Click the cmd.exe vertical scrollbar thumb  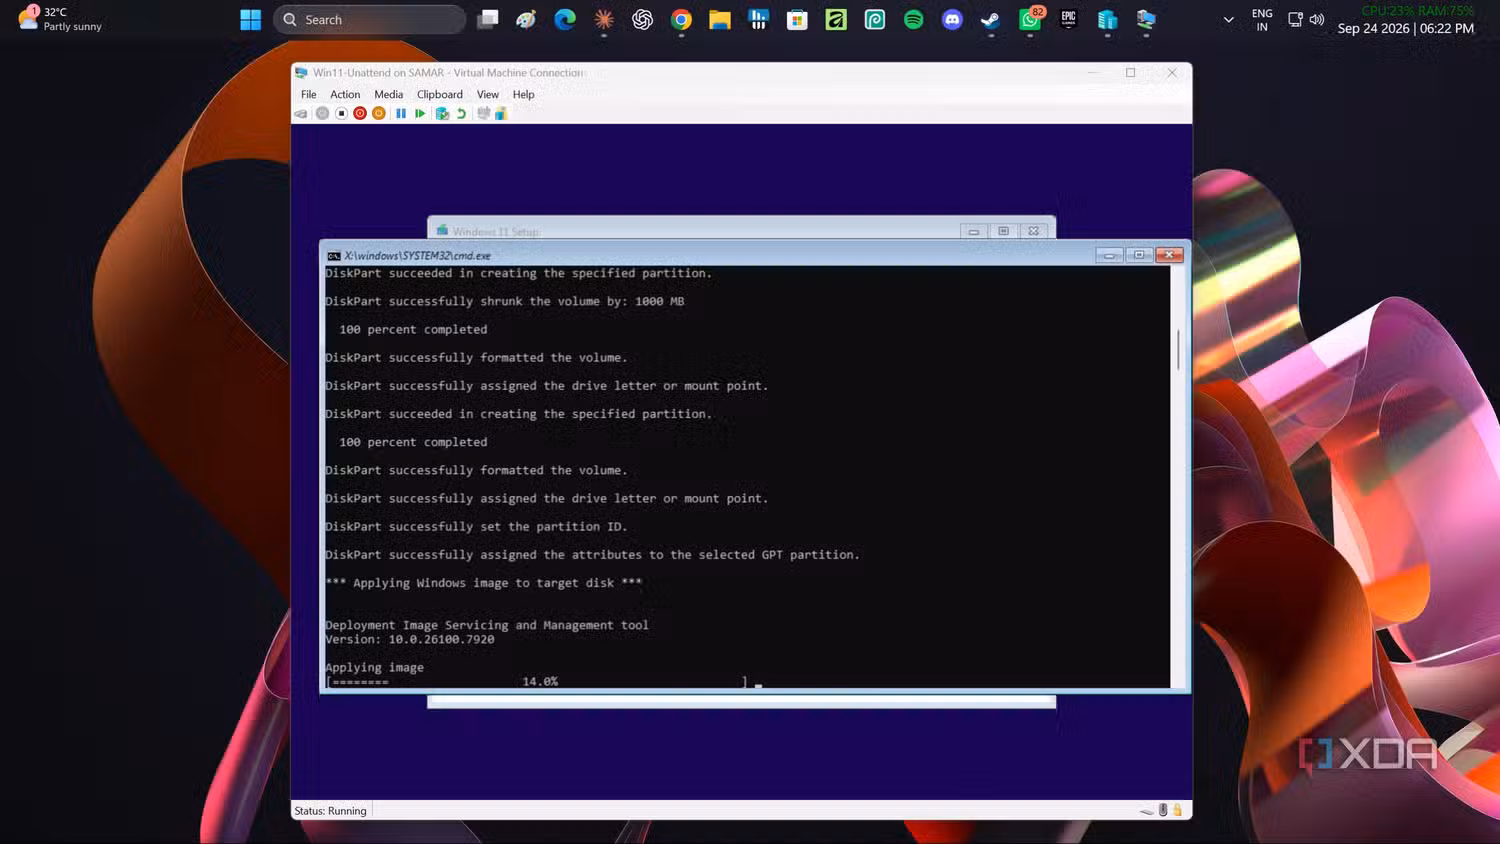coord(1178,349)
